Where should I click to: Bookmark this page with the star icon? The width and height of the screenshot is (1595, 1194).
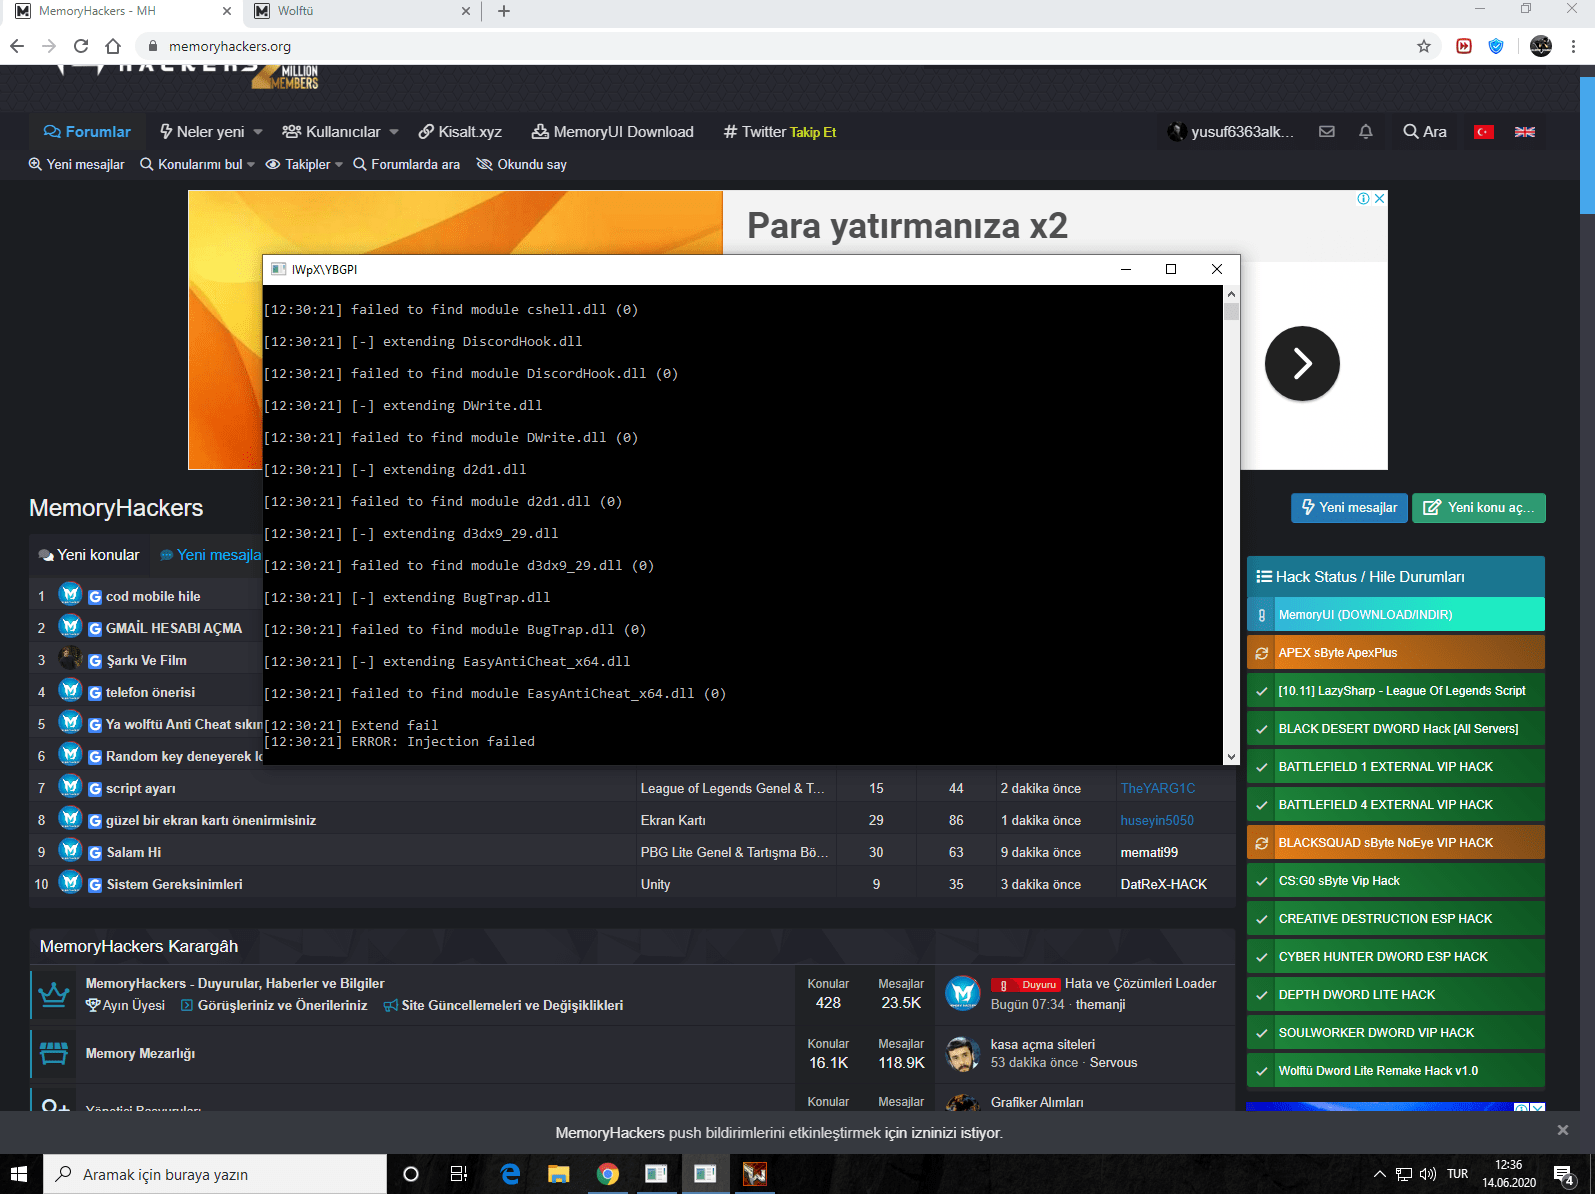point(1424,46)
